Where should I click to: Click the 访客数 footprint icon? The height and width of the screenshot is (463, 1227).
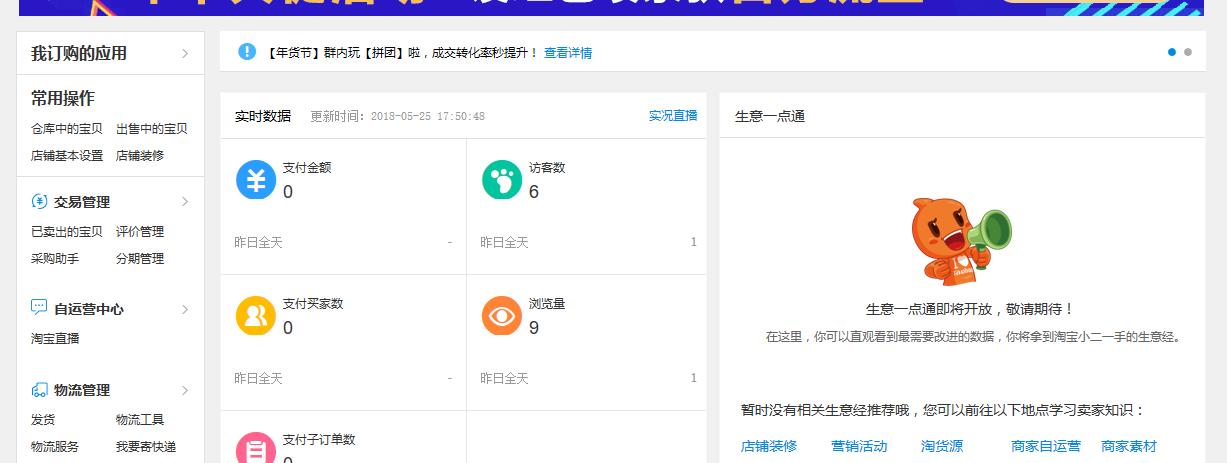pyautogui.click(x=502, y=180)
